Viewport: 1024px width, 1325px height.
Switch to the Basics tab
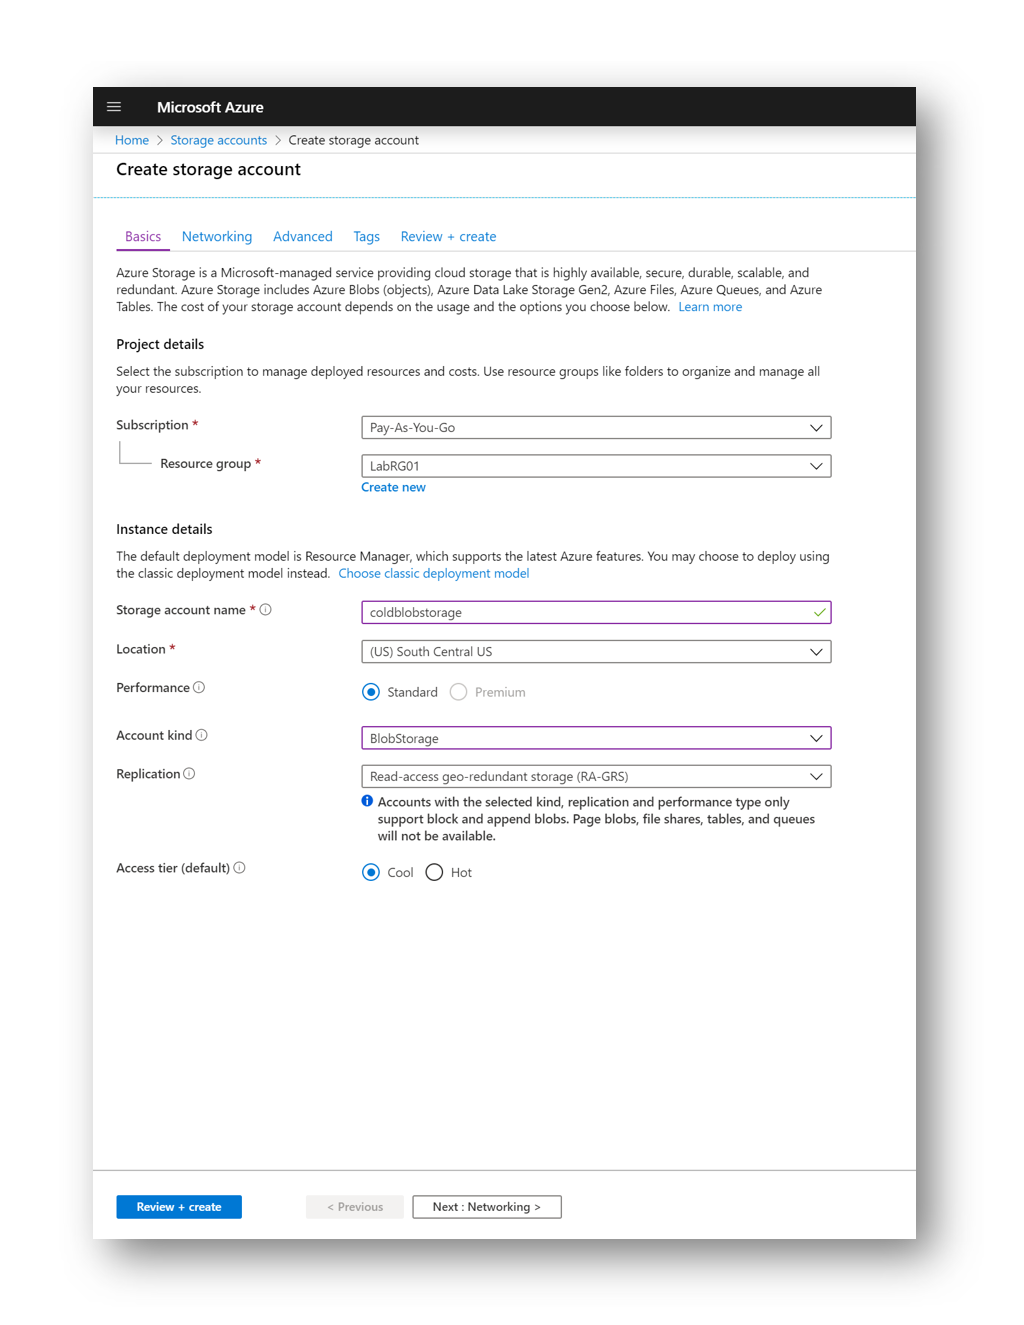click(x=143, y=237)
